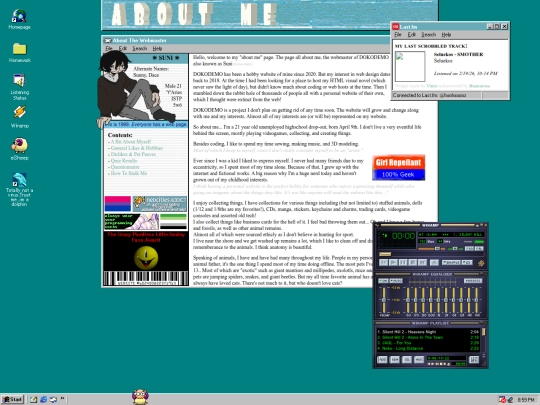Viewport: 540px width, 405px height.
Task: Toggle Repeat in Winamp
Action: pyautogui.click(x=467, y=262)
